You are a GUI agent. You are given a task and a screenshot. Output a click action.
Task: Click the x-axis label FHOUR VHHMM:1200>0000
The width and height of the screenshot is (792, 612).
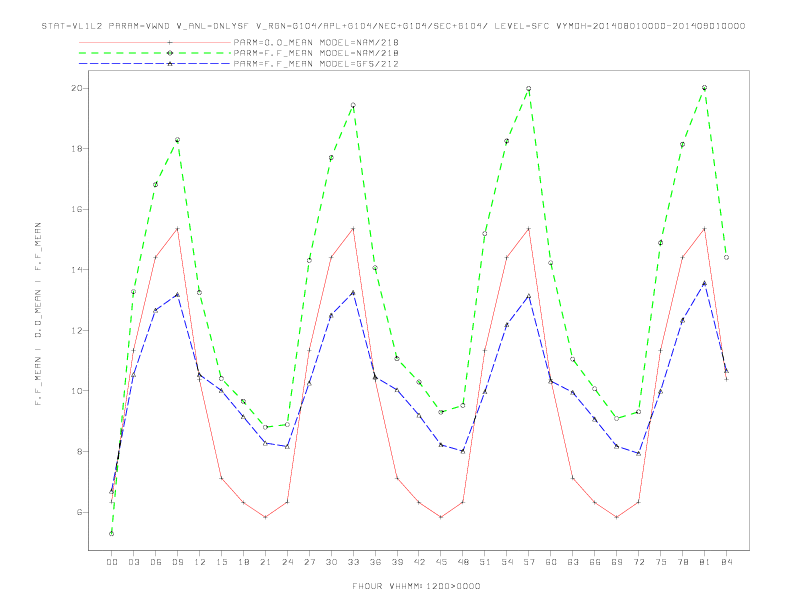(416, 586)
